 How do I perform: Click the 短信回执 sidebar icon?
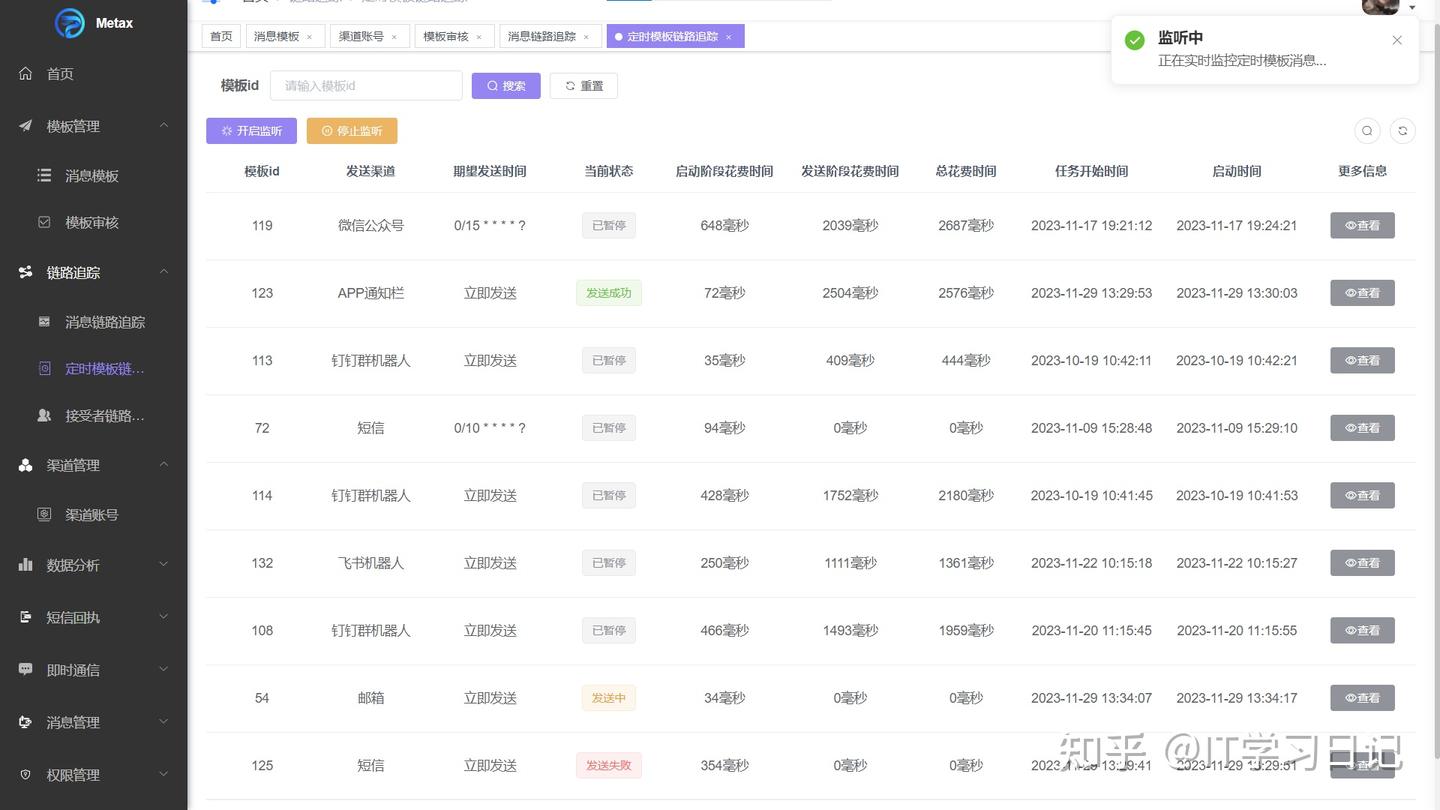click(x=26, y=617)
